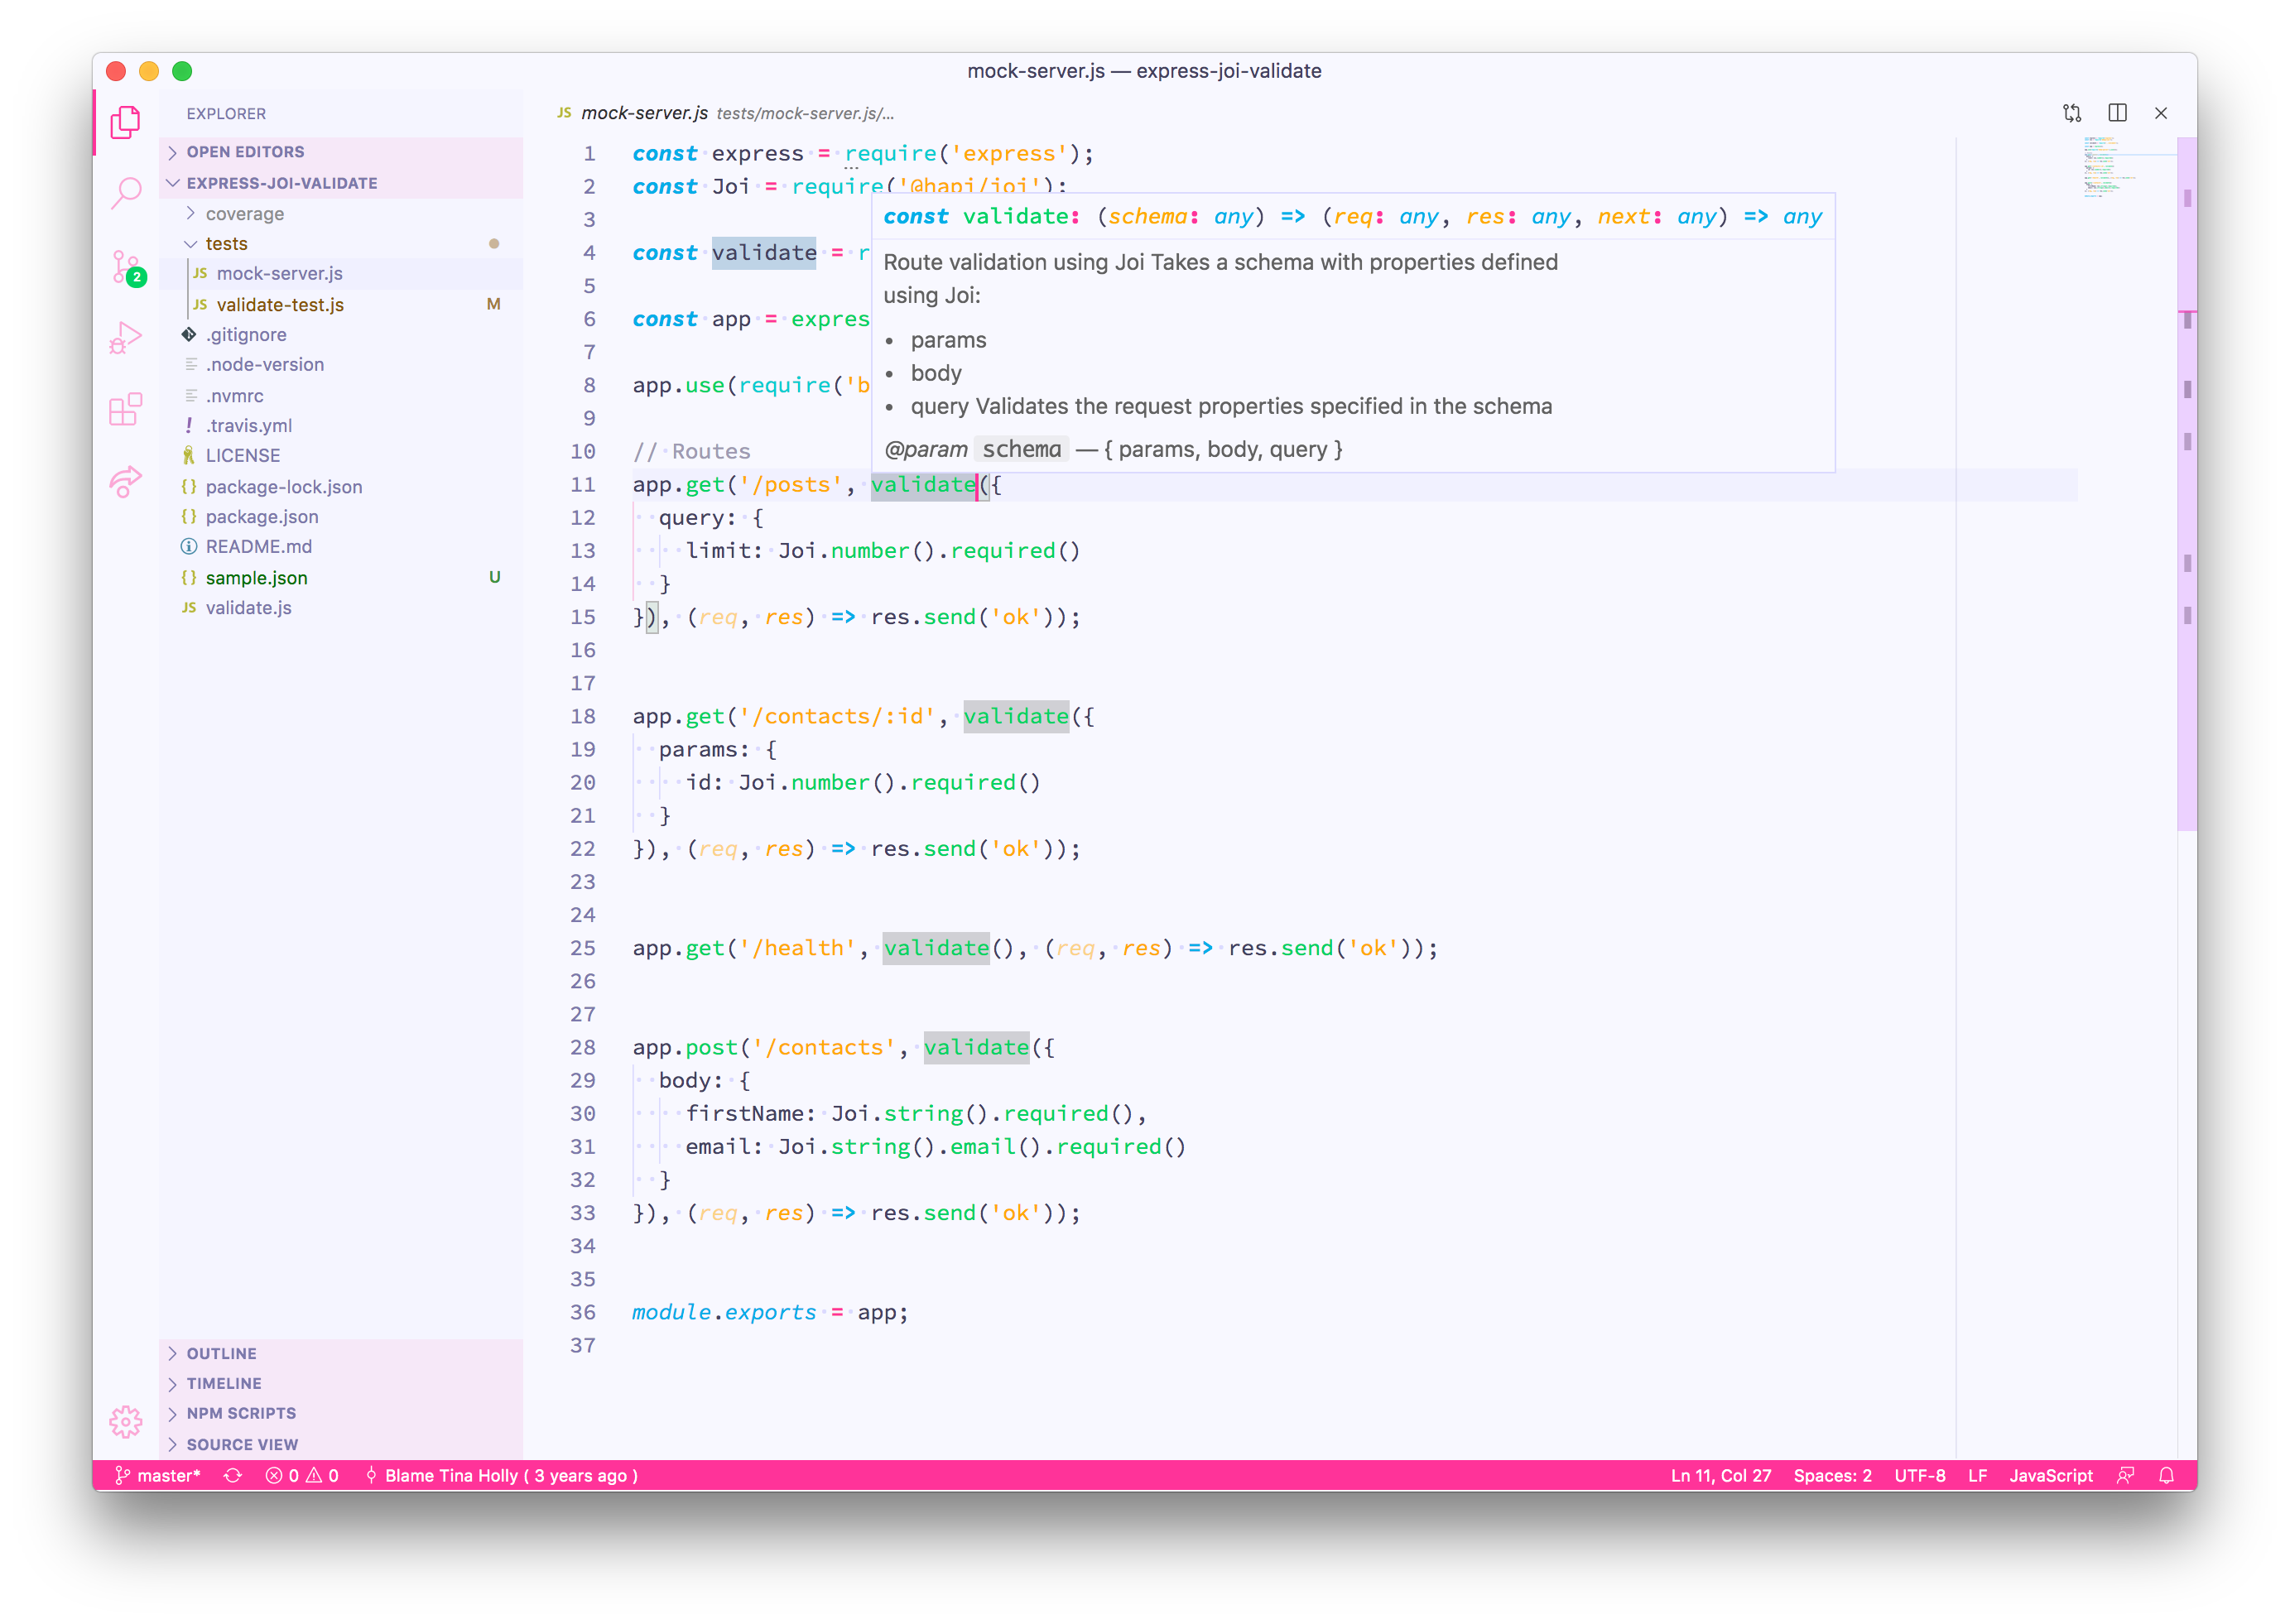
Task: Open validate-test.js in the explorer
Action: coord(280,305)
